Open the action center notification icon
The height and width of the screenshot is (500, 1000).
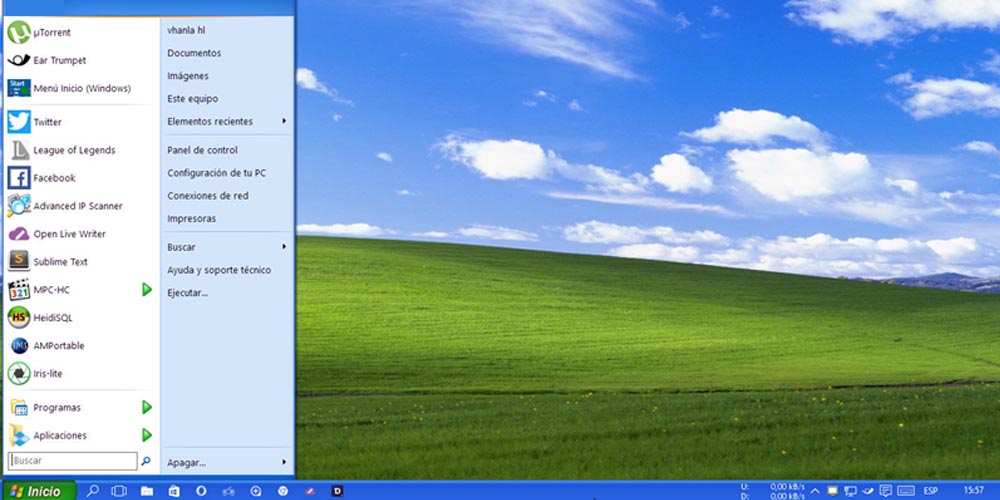885,490
